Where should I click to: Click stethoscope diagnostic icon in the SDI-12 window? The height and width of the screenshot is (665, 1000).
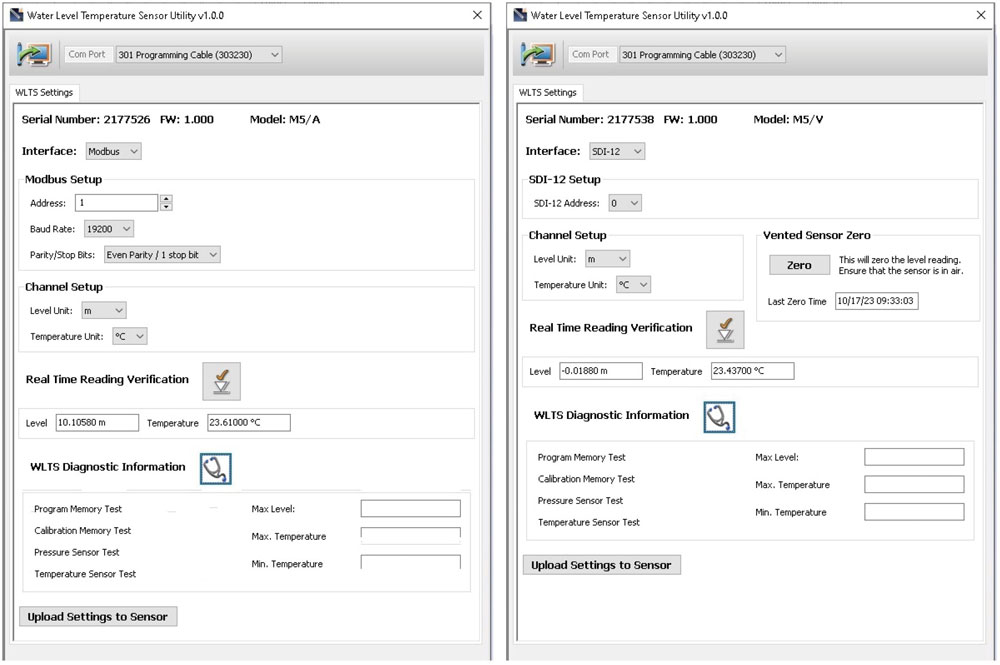(x=719, y=416)
